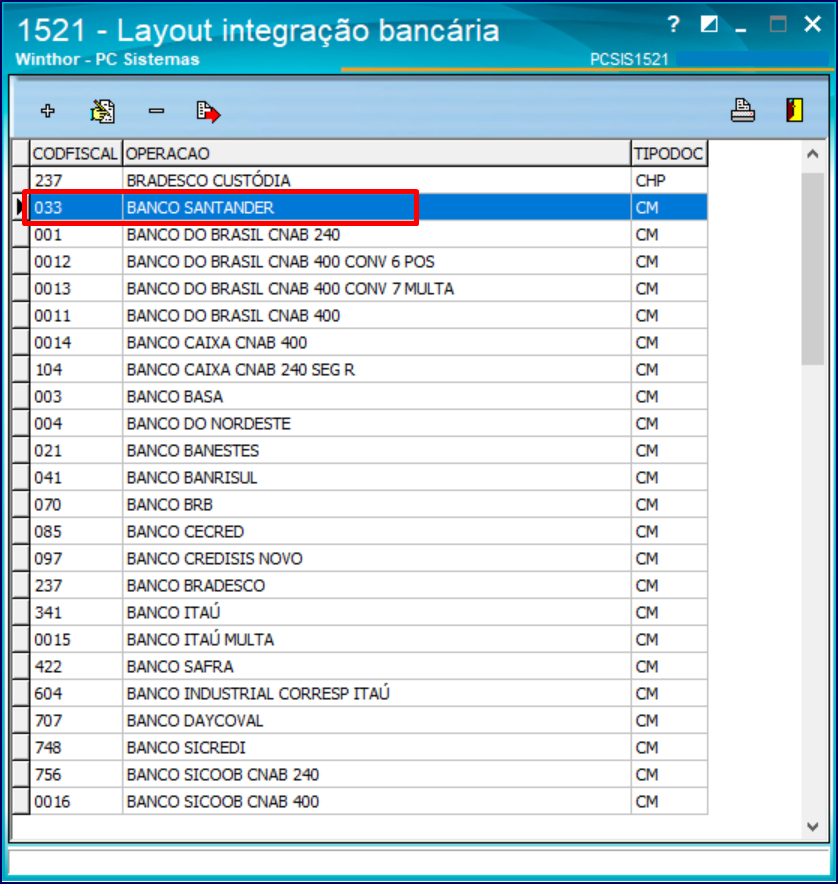Open the edit layout document icon

point(103,111)
